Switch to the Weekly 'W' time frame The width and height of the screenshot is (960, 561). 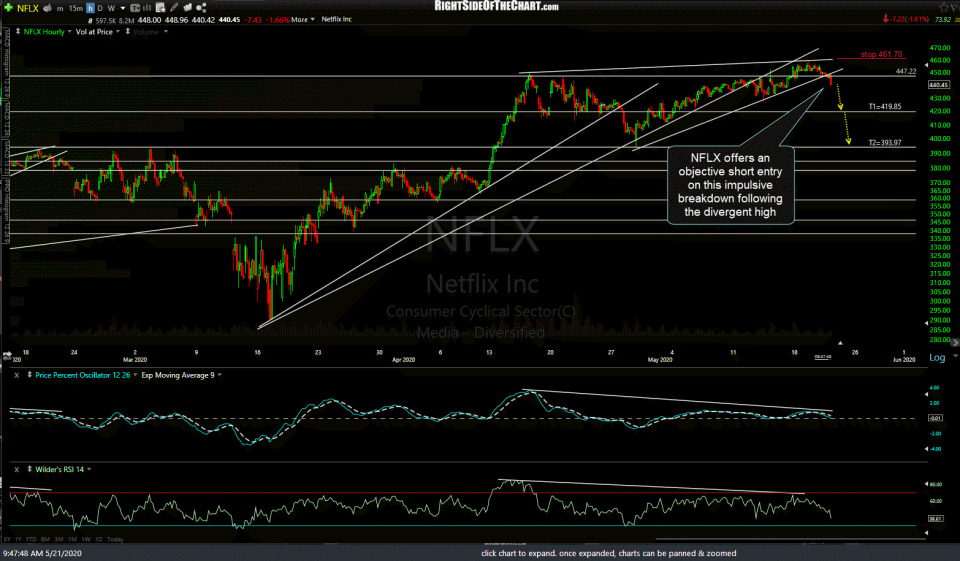click(111, 9)
